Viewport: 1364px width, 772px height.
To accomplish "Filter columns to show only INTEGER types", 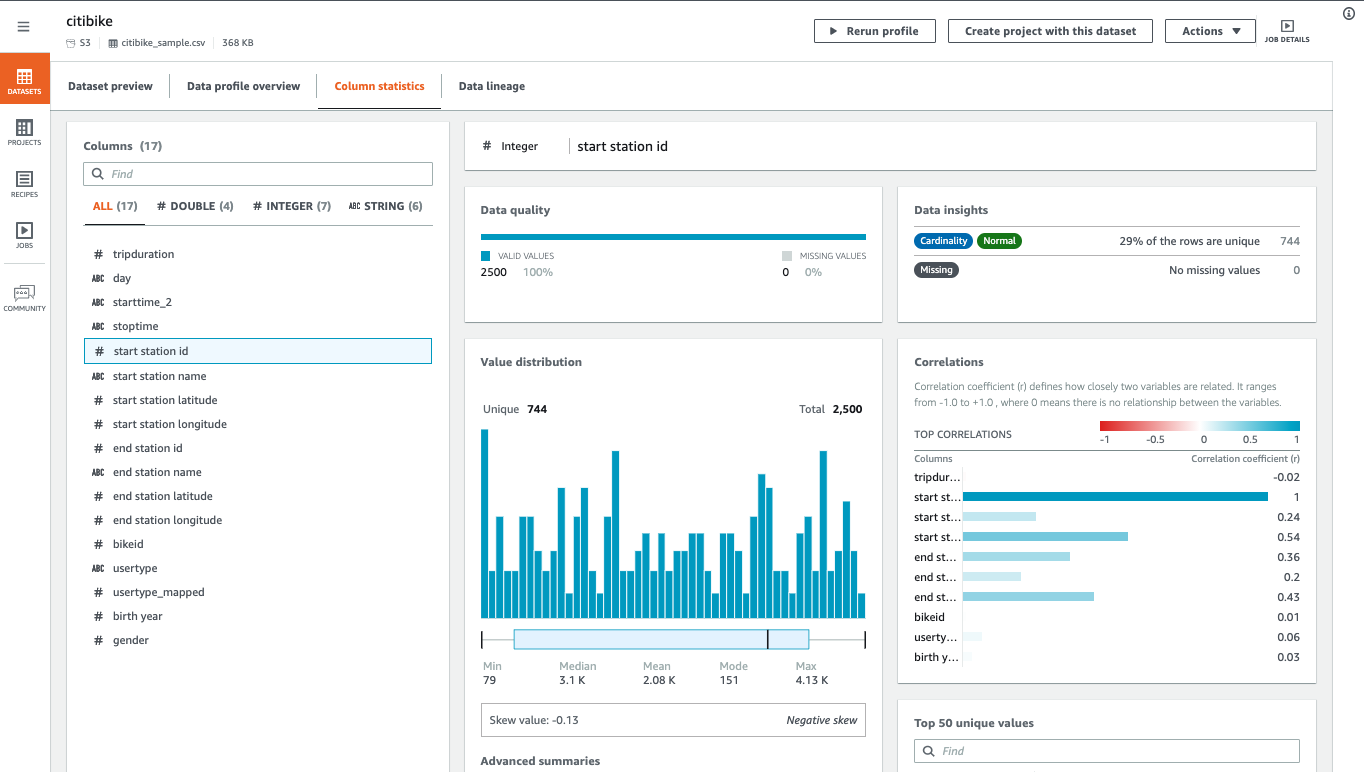I will pyautogui.click(x=291, y=206).
